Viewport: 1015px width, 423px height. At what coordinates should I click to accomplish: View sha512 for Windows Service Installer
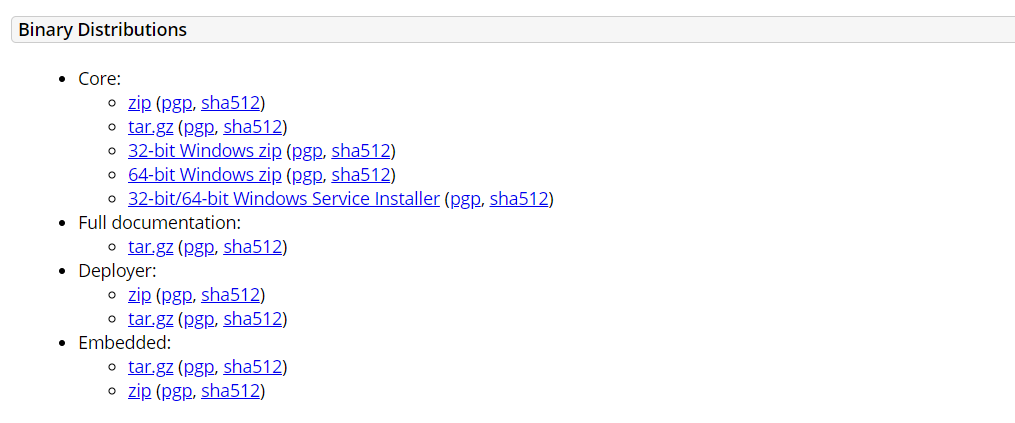(519, 199)
